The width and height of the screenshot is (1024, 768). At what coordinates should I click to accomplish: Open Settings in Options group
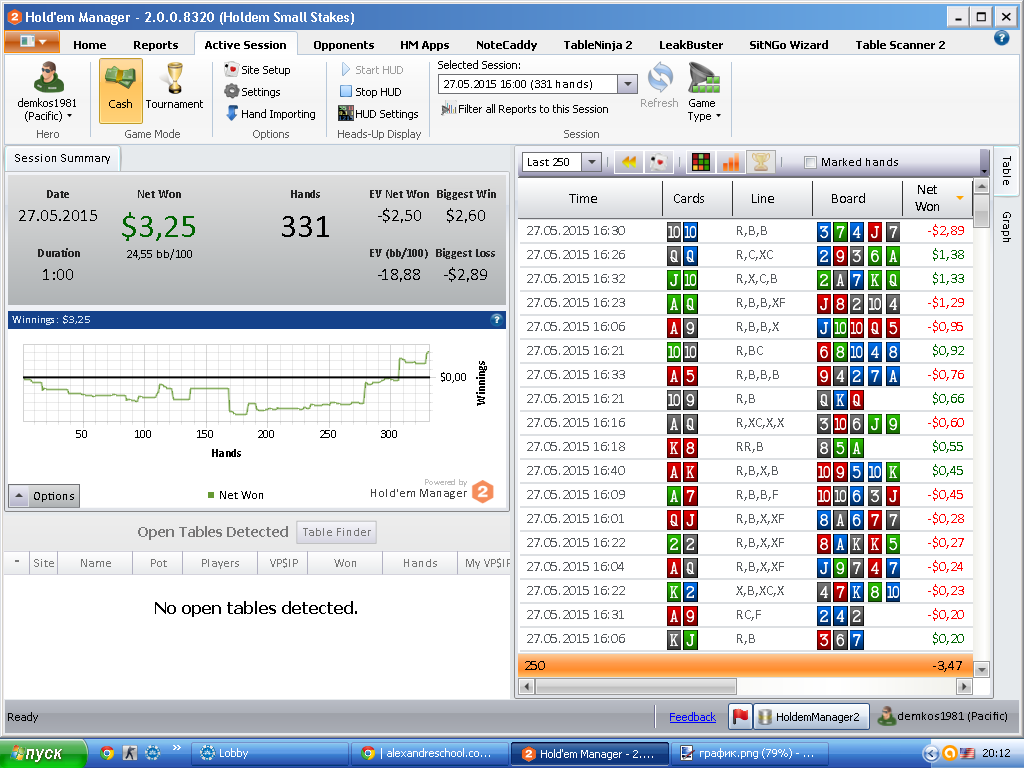pyautogui.click(x=253, y=92)
